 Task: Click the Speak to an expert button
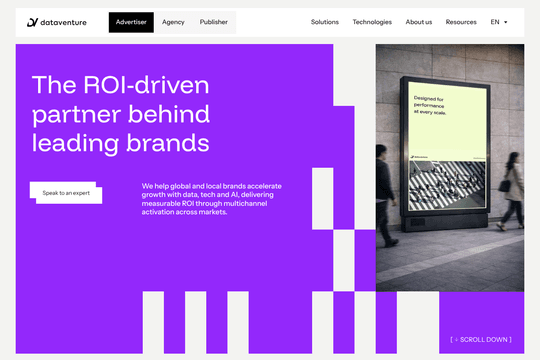coord(66,193)
